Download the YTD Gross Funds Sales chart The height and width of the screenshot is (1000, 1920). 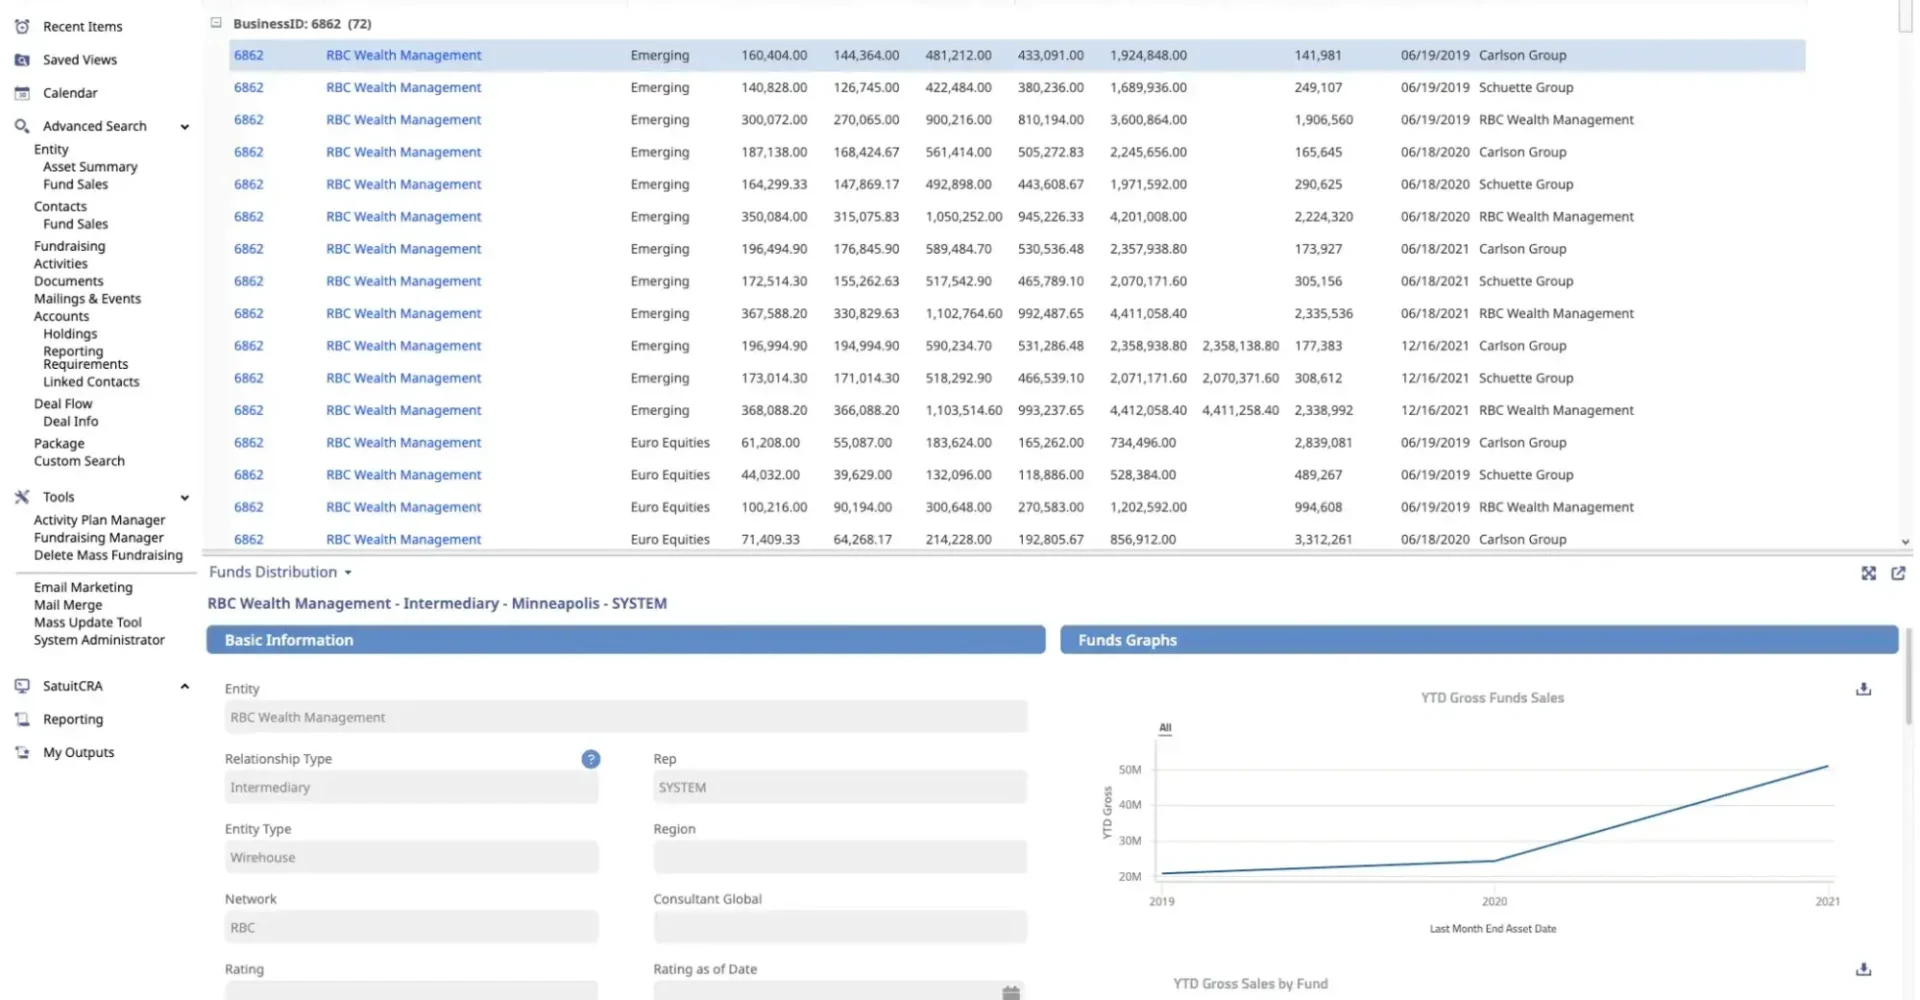tap(1863, 689)
